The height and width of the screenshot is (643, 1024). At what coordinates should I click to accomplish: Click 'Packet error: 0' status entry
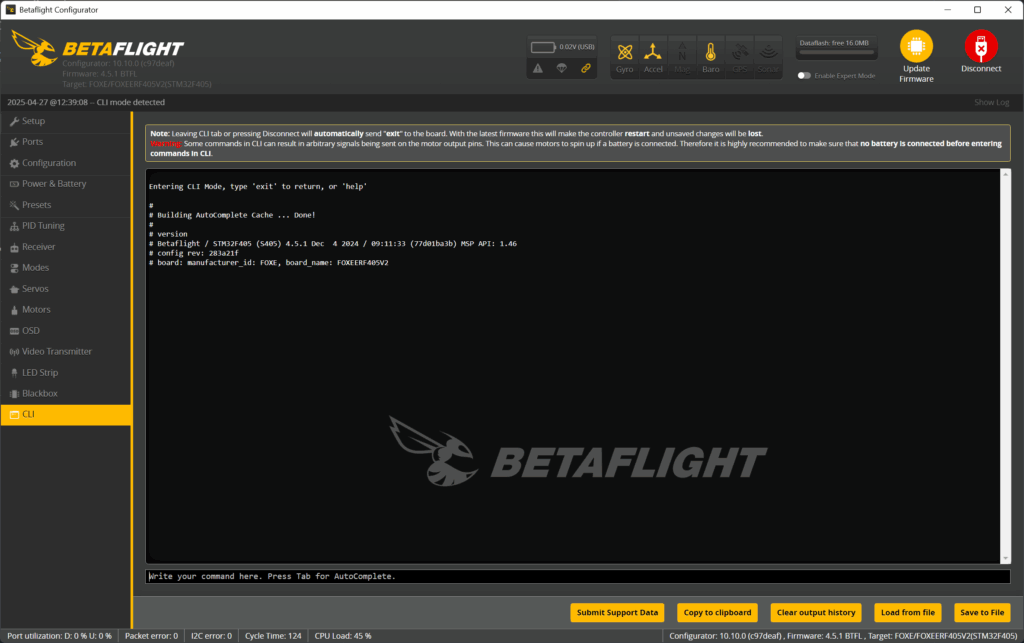tap(152, 636)
